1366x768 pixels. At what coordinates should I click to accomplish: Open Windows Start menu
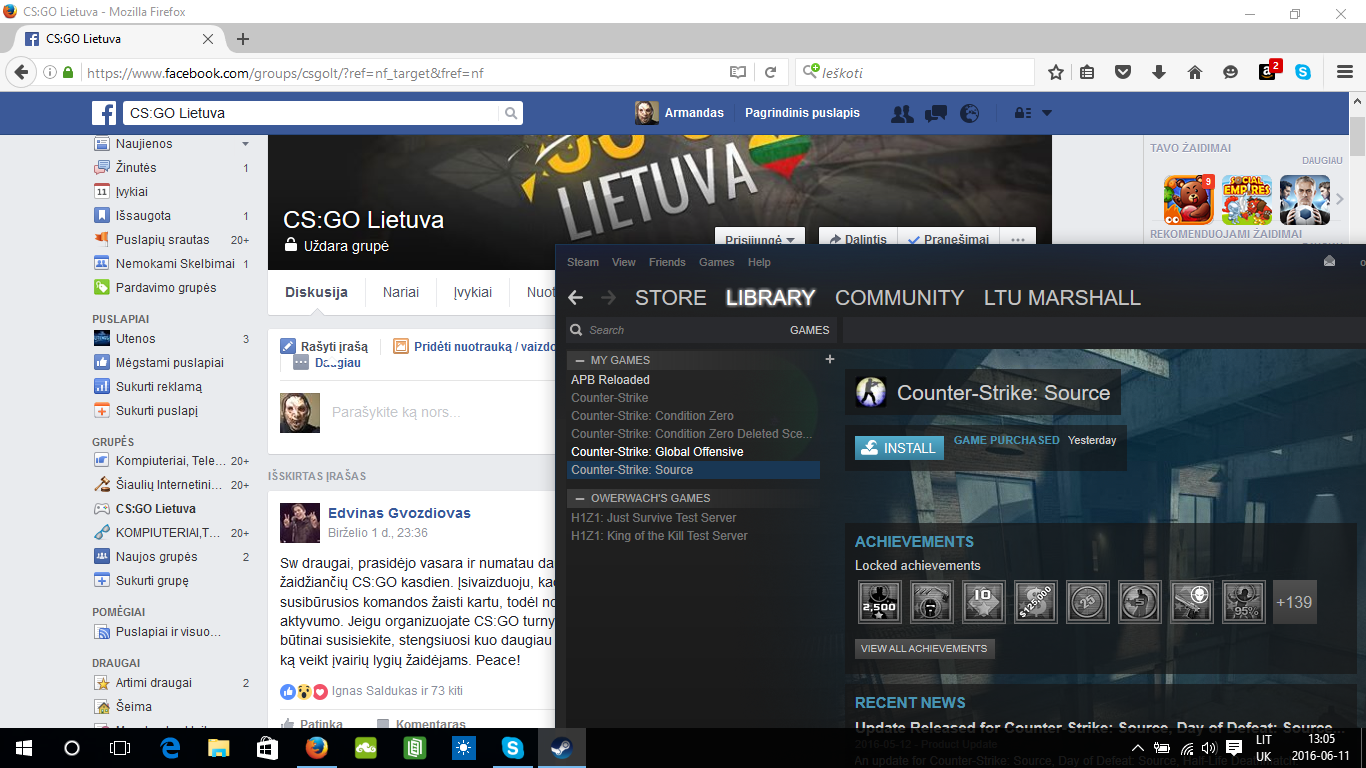click(x=24, y=747)
